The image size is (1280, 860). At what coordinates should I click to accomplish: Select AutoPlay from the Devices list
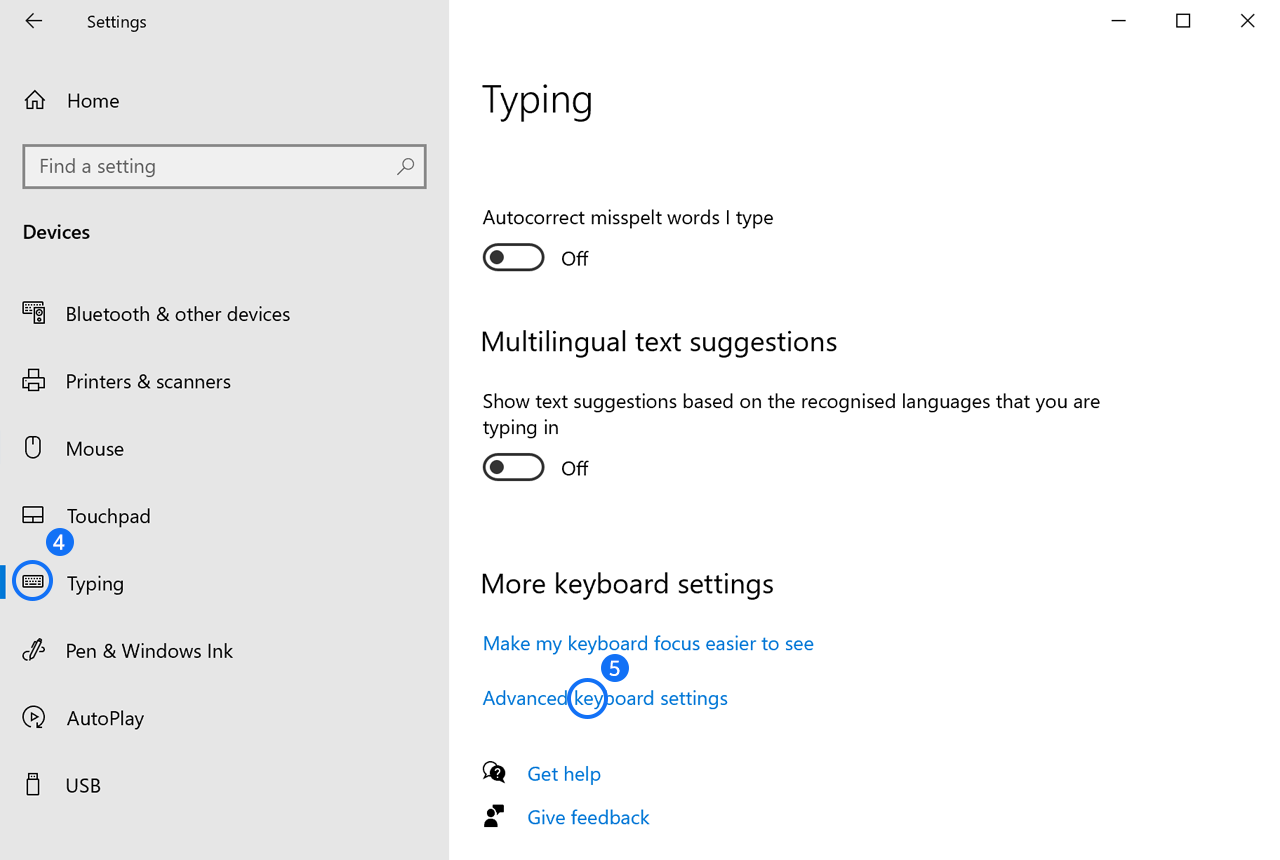coord(105,718)
